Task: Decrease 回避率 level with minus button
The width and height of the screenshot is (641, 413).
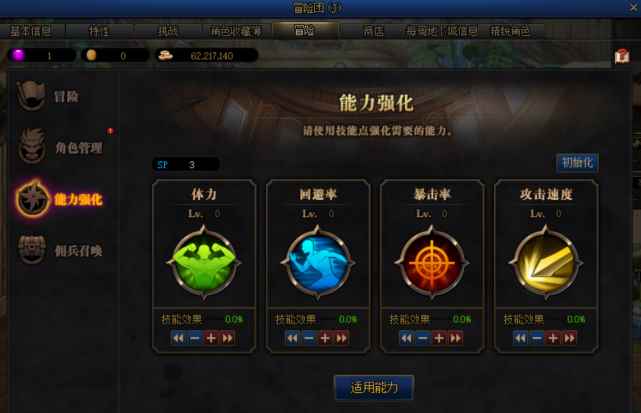Action: [x=309, y=338]
